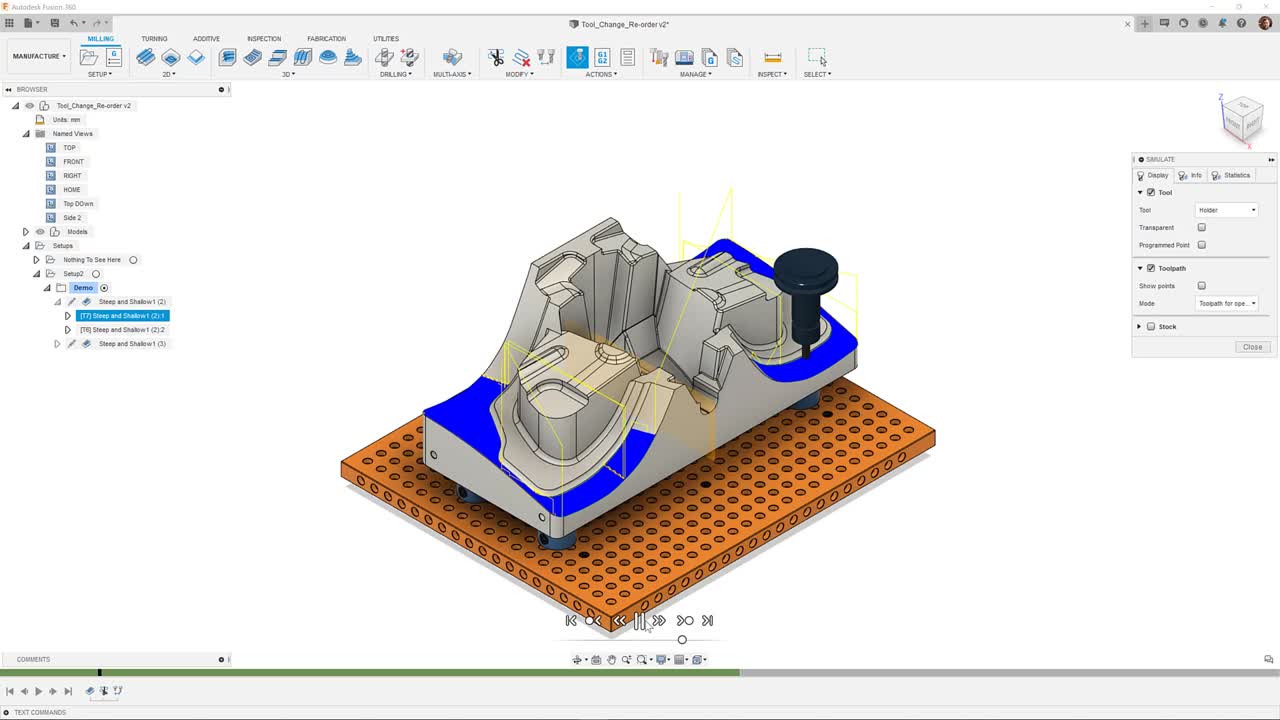Screen dimensions: 1280x720
Task: Toggle the Tool checkbox in Simulate panel
Action: point(1151,192)
